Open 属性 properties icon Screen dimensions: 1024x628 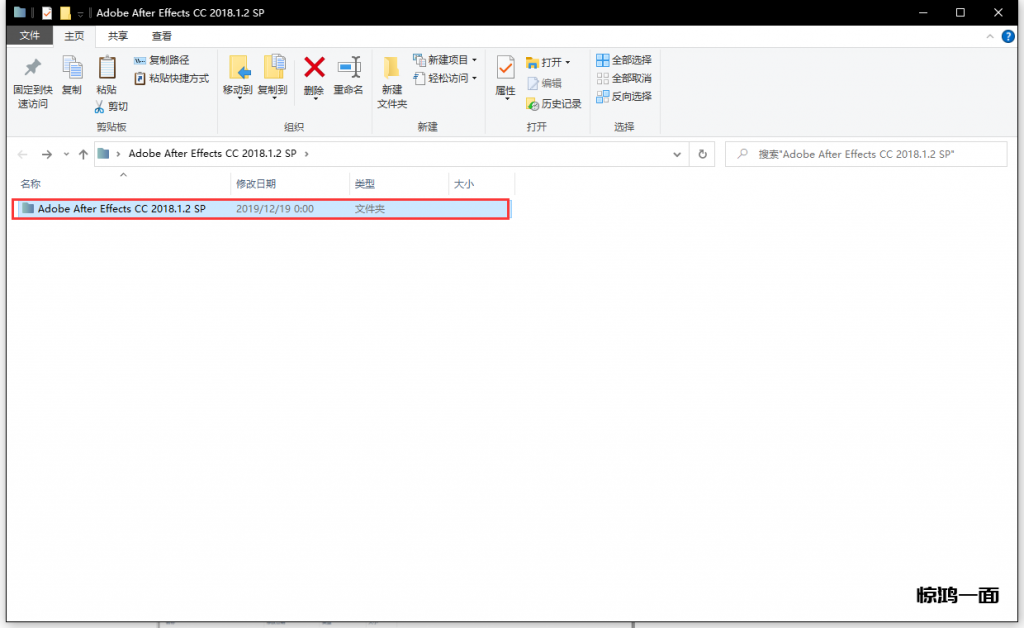tap(505, 68)
